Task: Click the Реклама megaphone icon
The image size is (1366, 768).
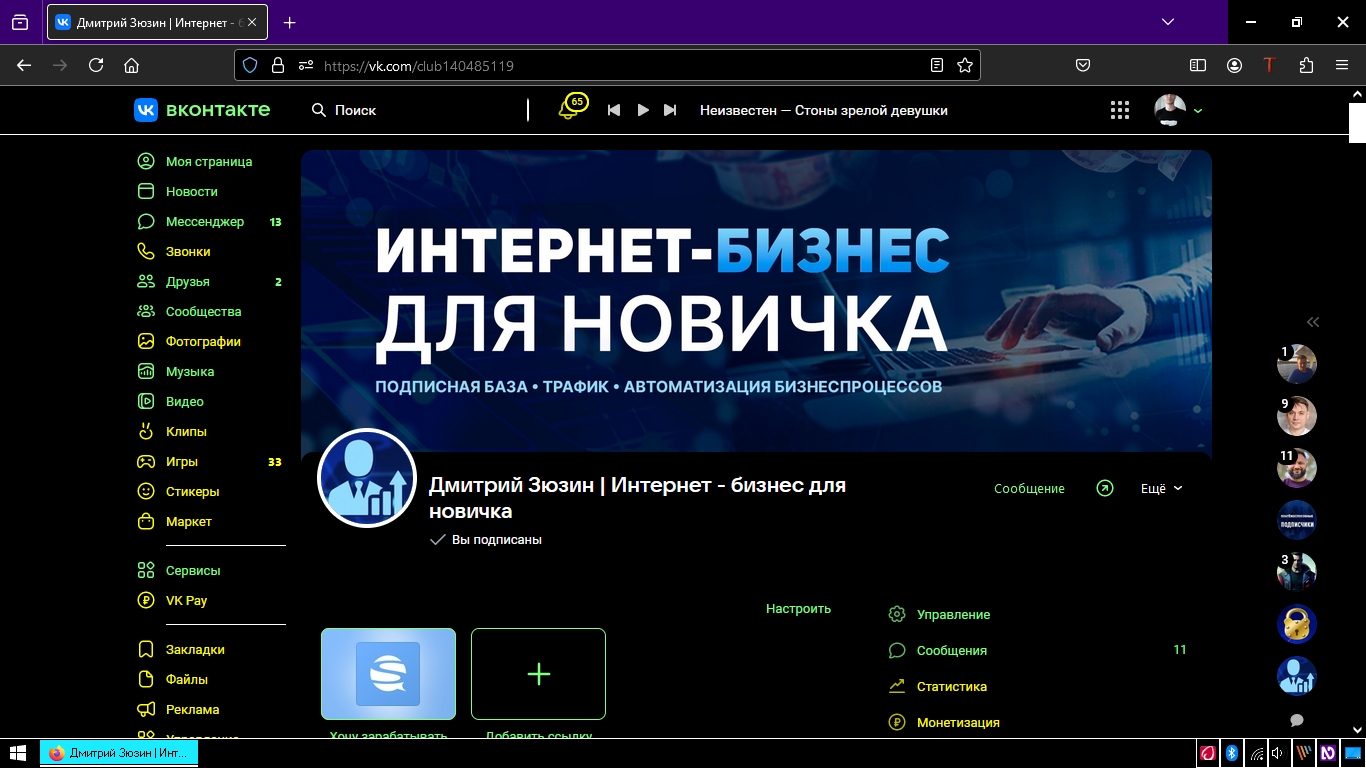Action: tap(146, 709)
